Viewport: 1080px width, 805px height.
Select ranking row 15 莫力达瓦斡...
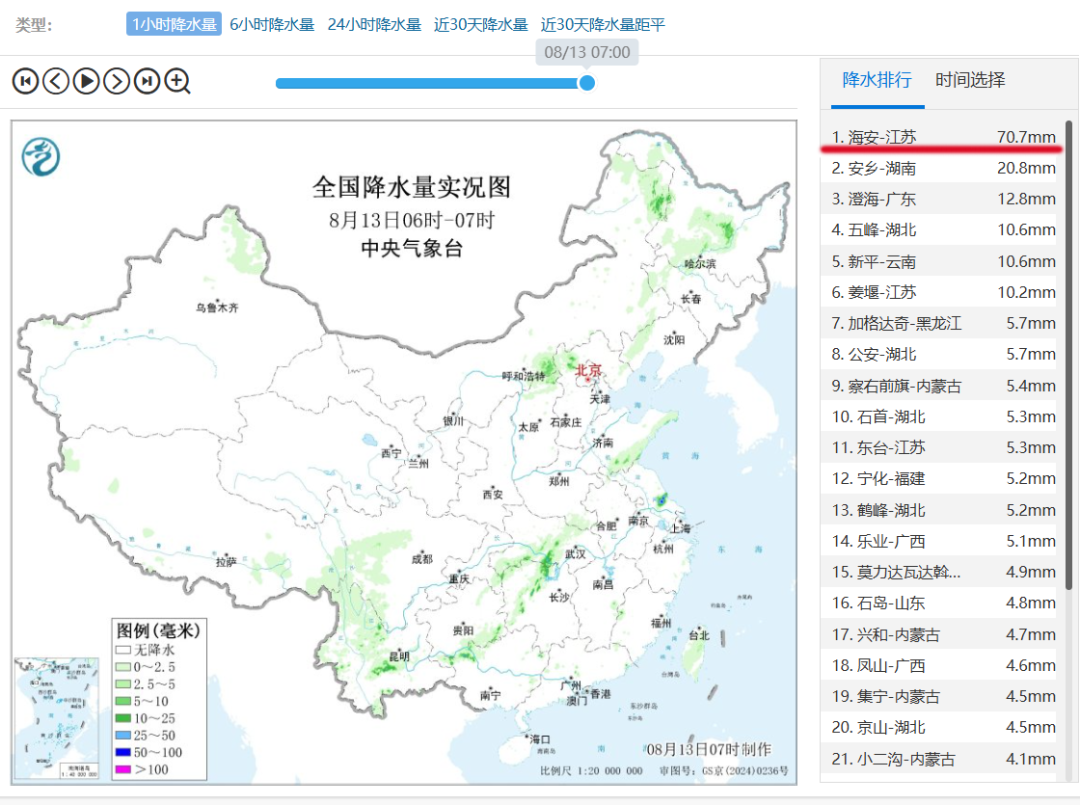pos(939,572)
